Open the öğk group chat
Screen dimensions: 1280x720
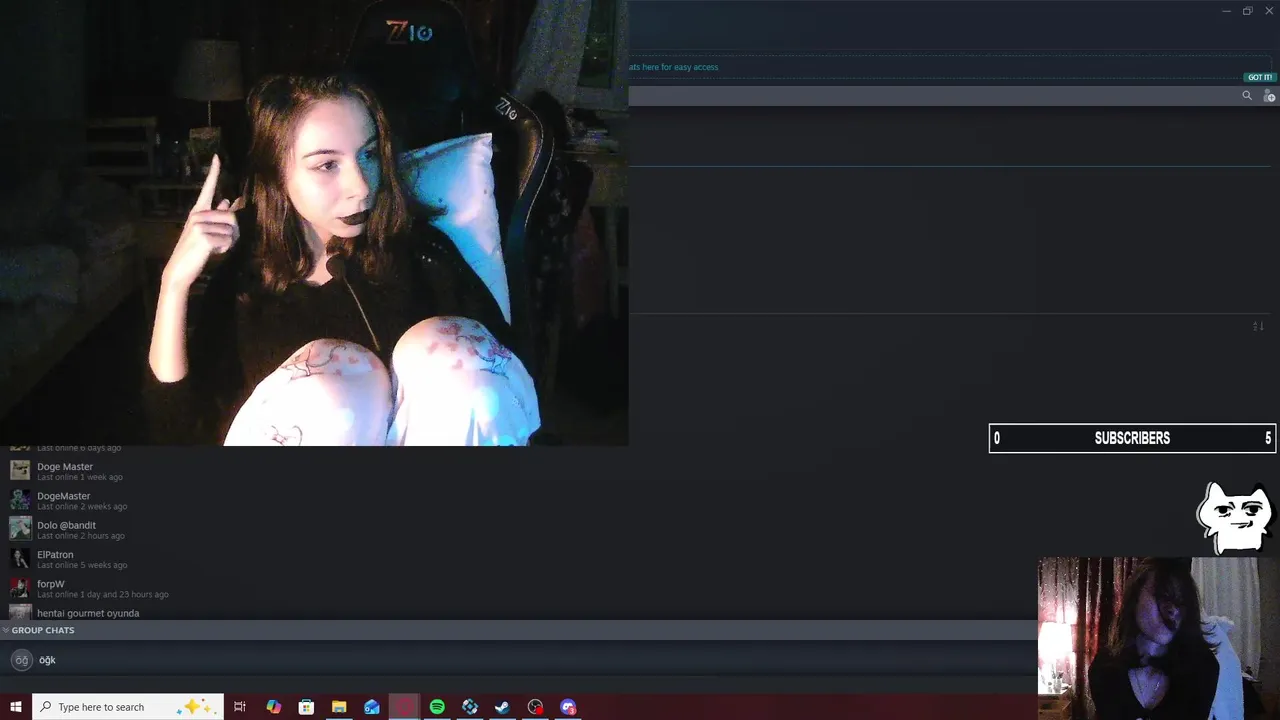pos(518,660)
